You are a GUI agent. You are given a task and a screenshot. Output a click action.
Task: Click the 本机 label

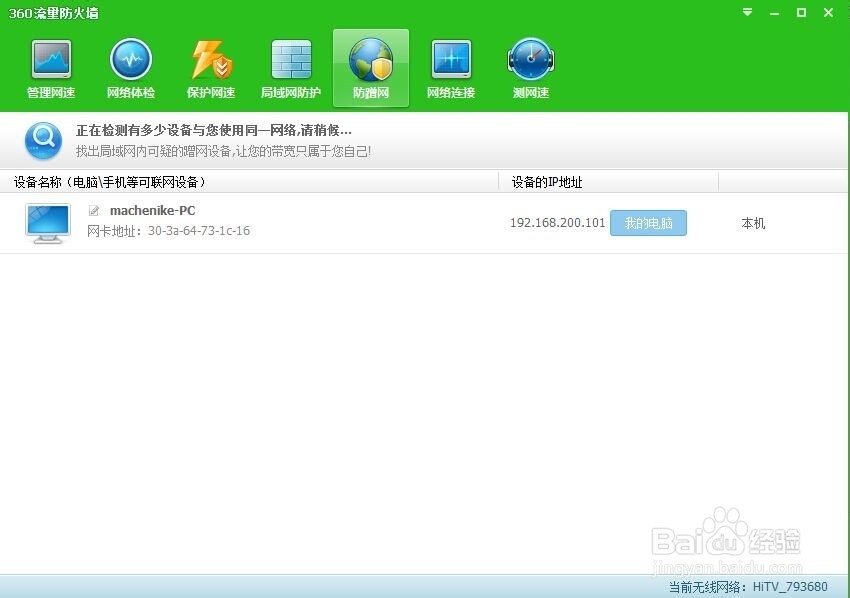tap(752, 223)
